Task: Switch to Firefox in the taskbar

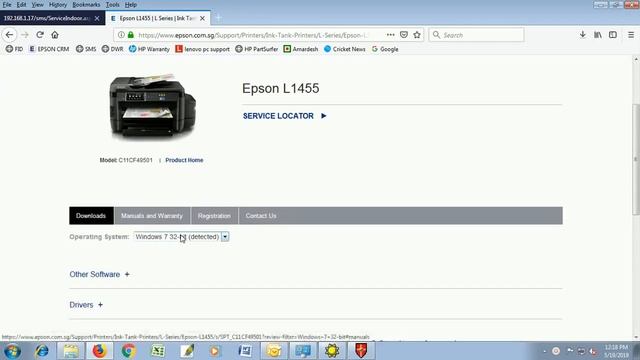Action: tap(99, 351)
